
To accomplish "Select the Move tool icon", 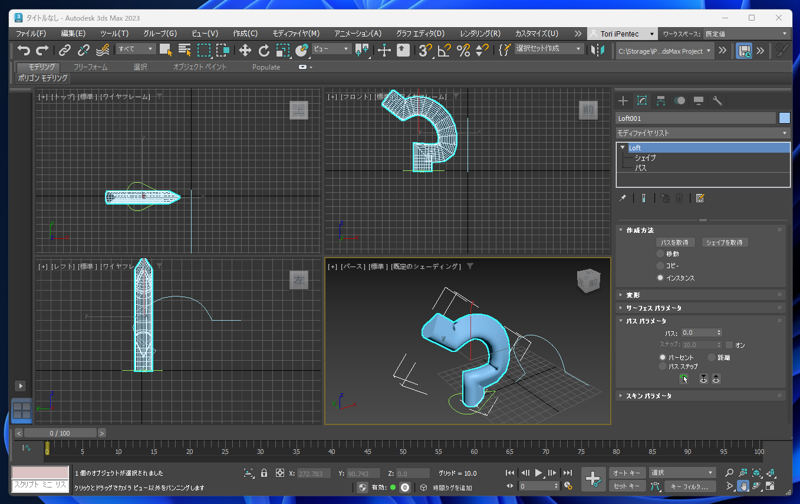I will [x=245, y=50].
